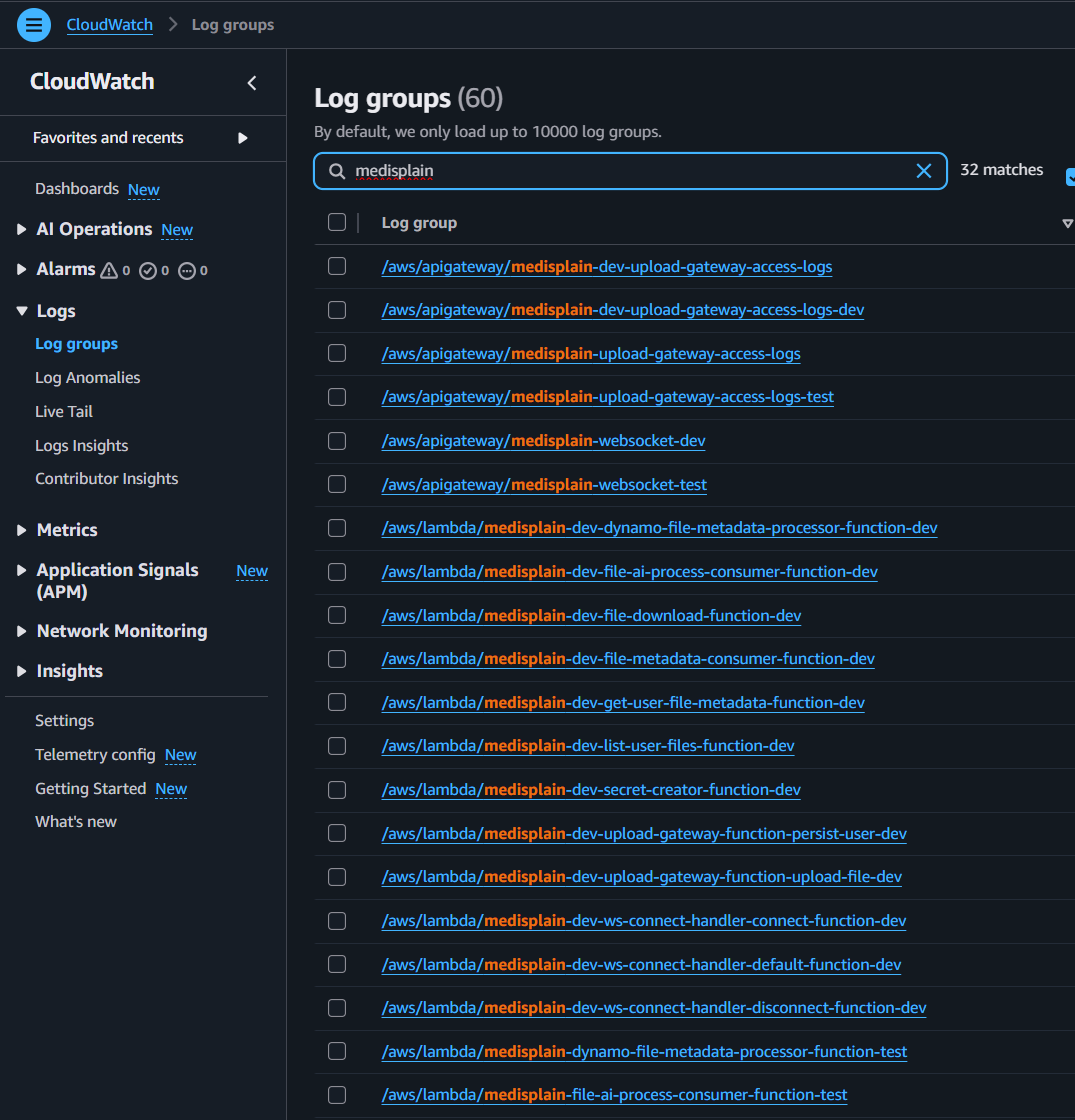The width and height of the screenshot is (1075, 1120).
Task: Check the medisplain-websocket-test row checkbox
Action: tap(337, 484)
